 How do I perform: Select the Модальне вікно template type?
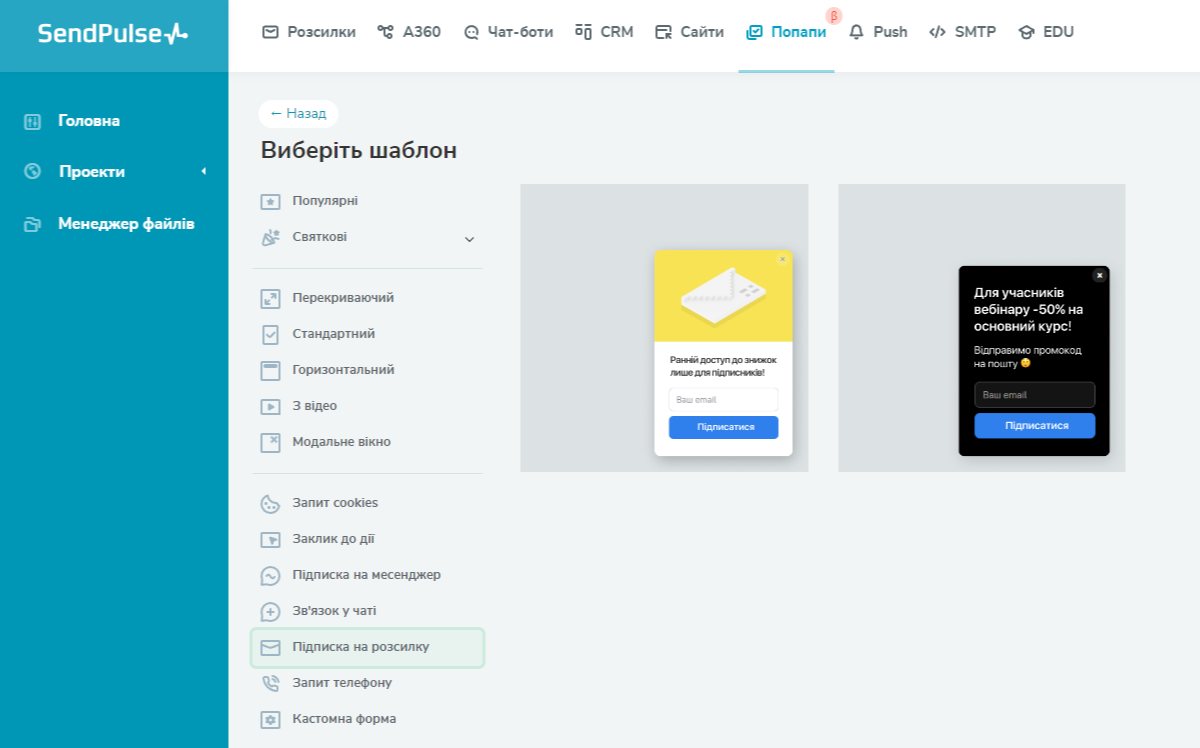[341, 442]
